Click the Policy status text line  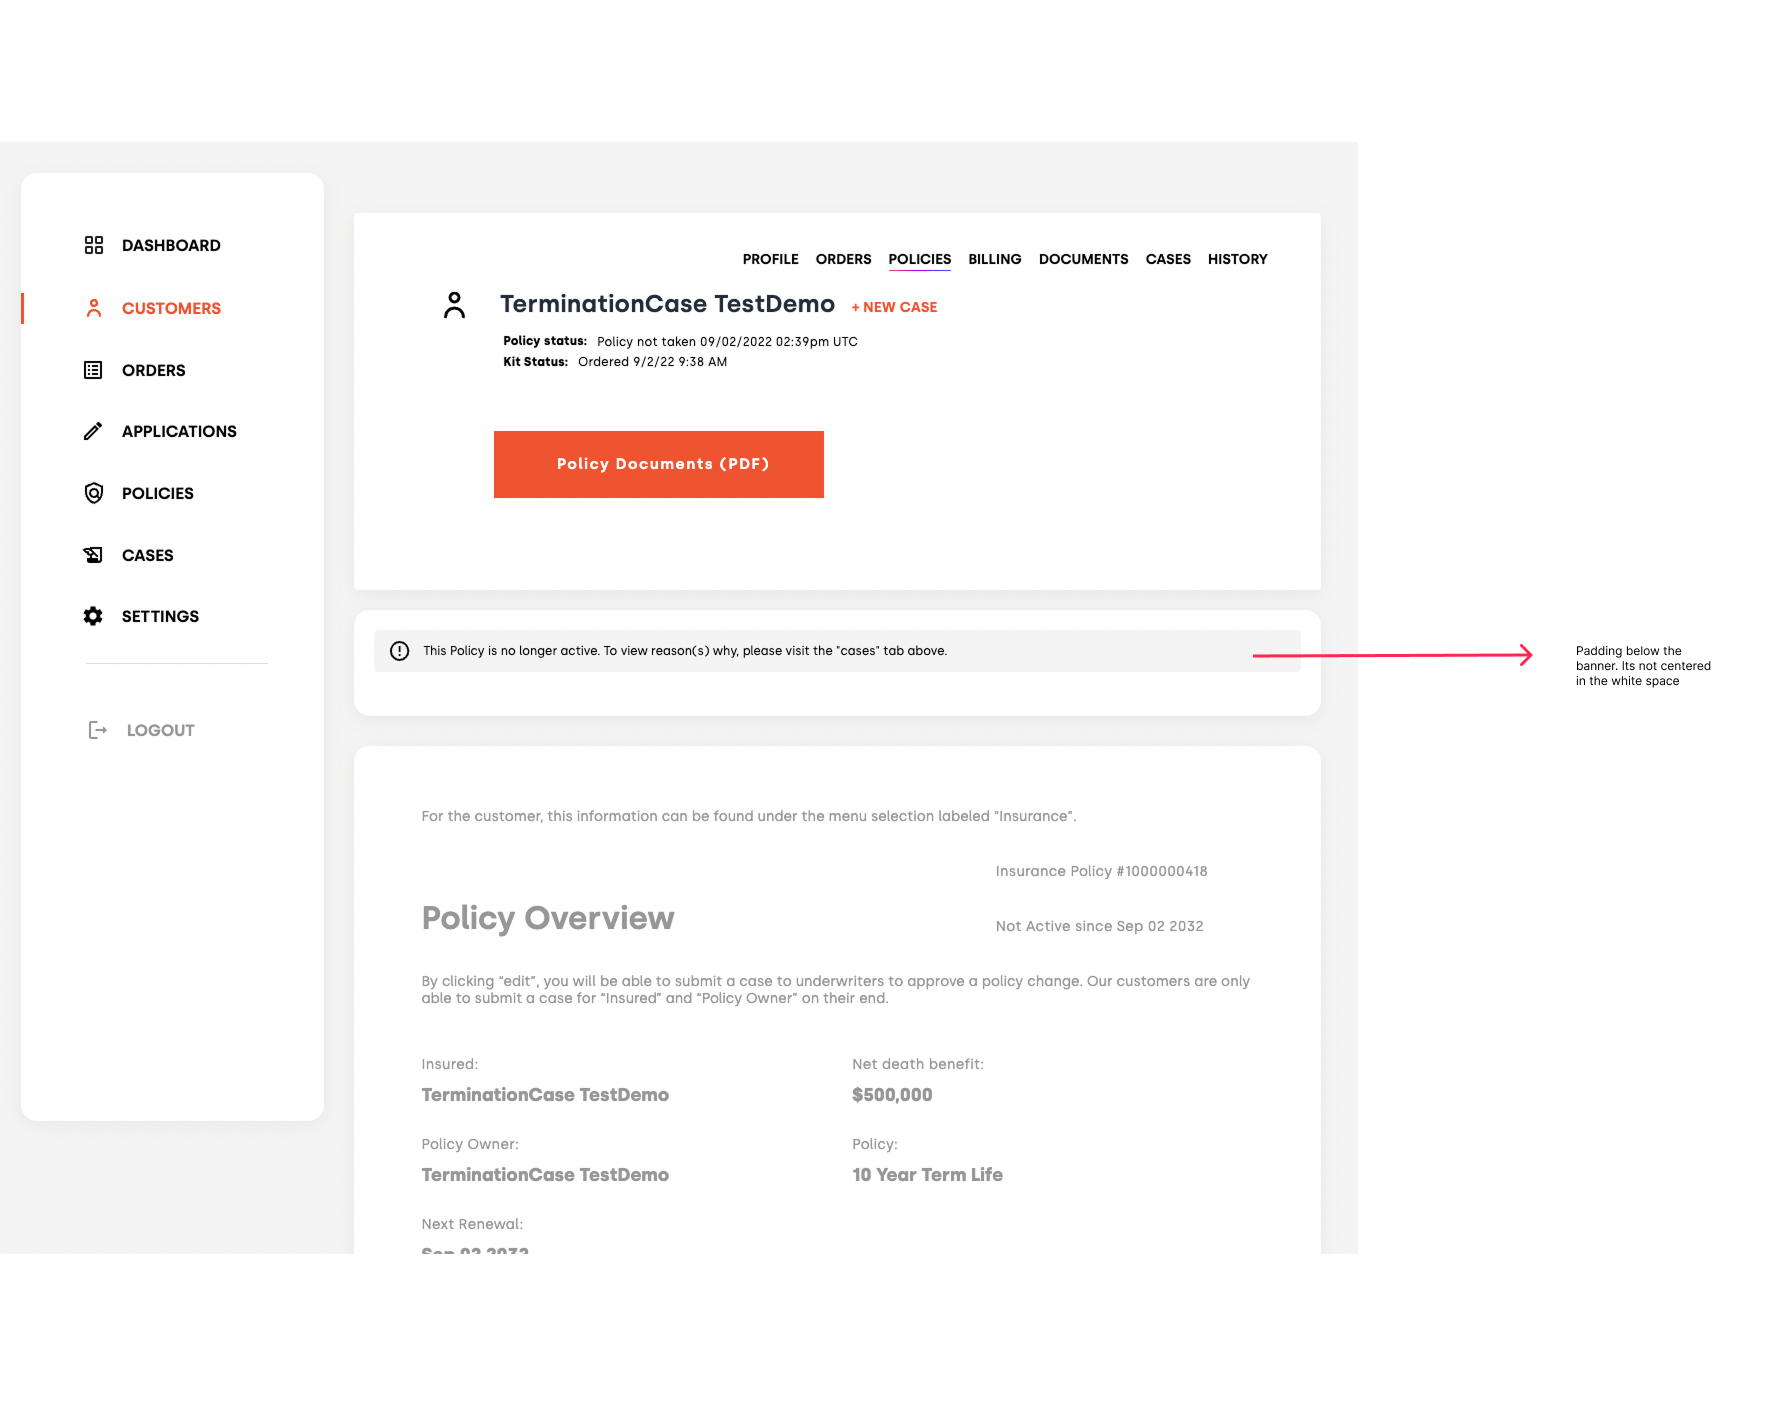(680, 341)
